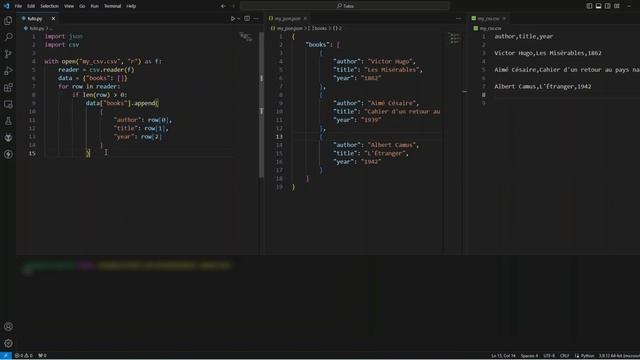This screenshot has width=640, height=360.
Task: Go forward with the navigation arrow
Action: [x=233, y=6]
